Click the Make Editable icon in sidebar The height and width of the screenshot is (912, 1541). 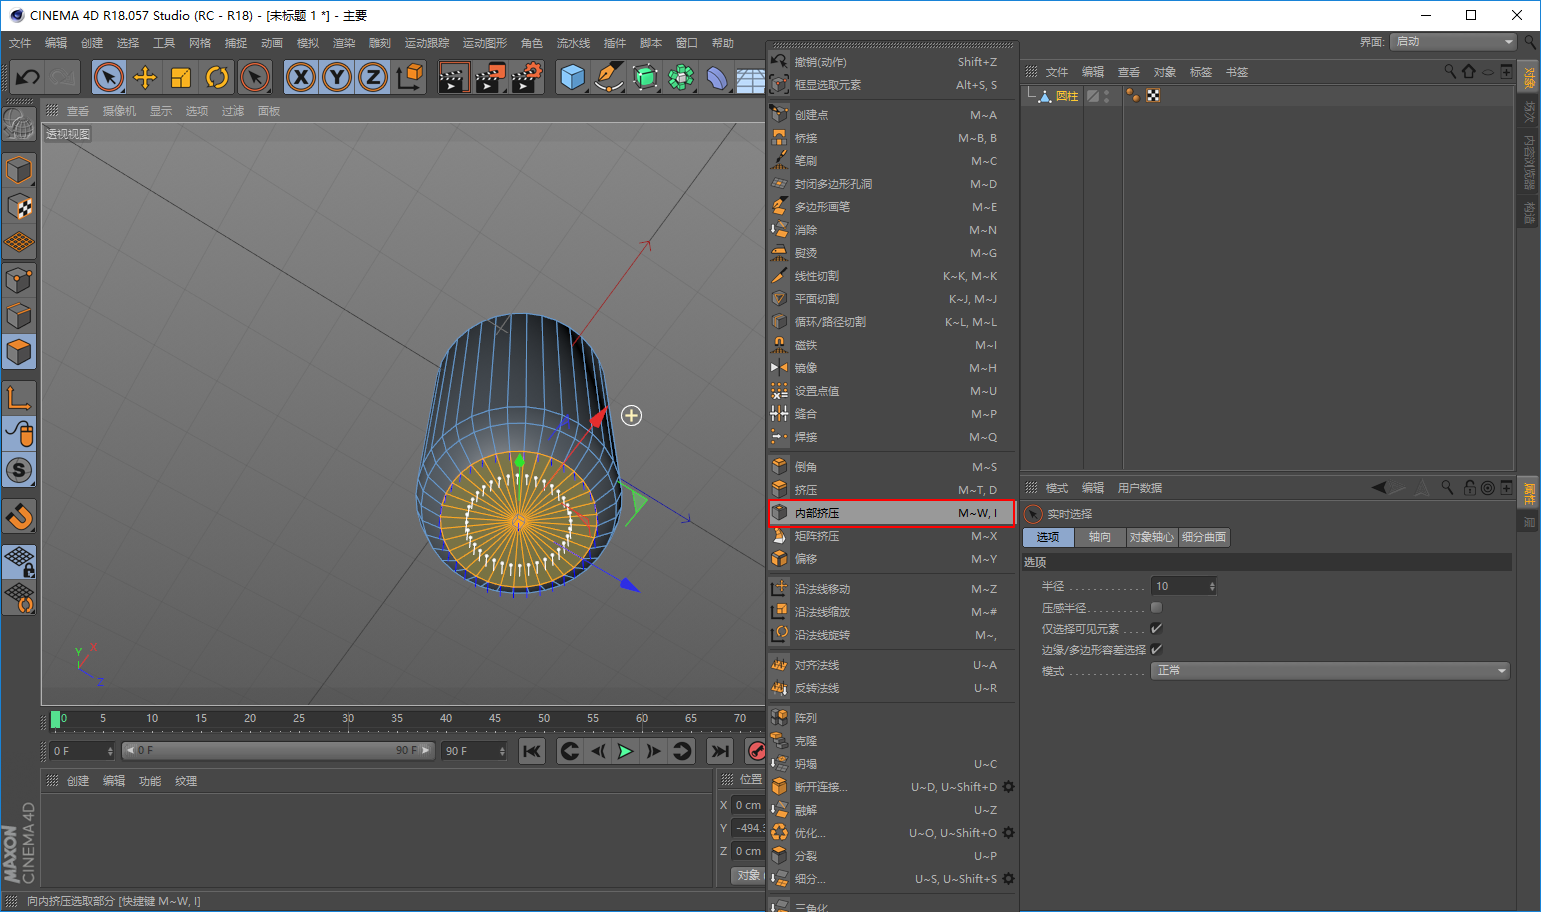19,125
